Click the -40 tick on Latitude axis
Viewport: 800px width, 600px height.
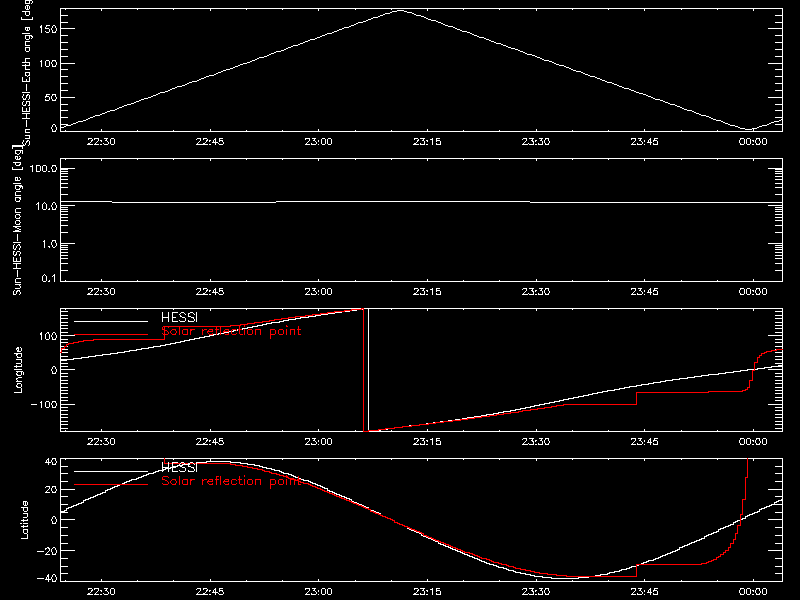tap(47, 578)
